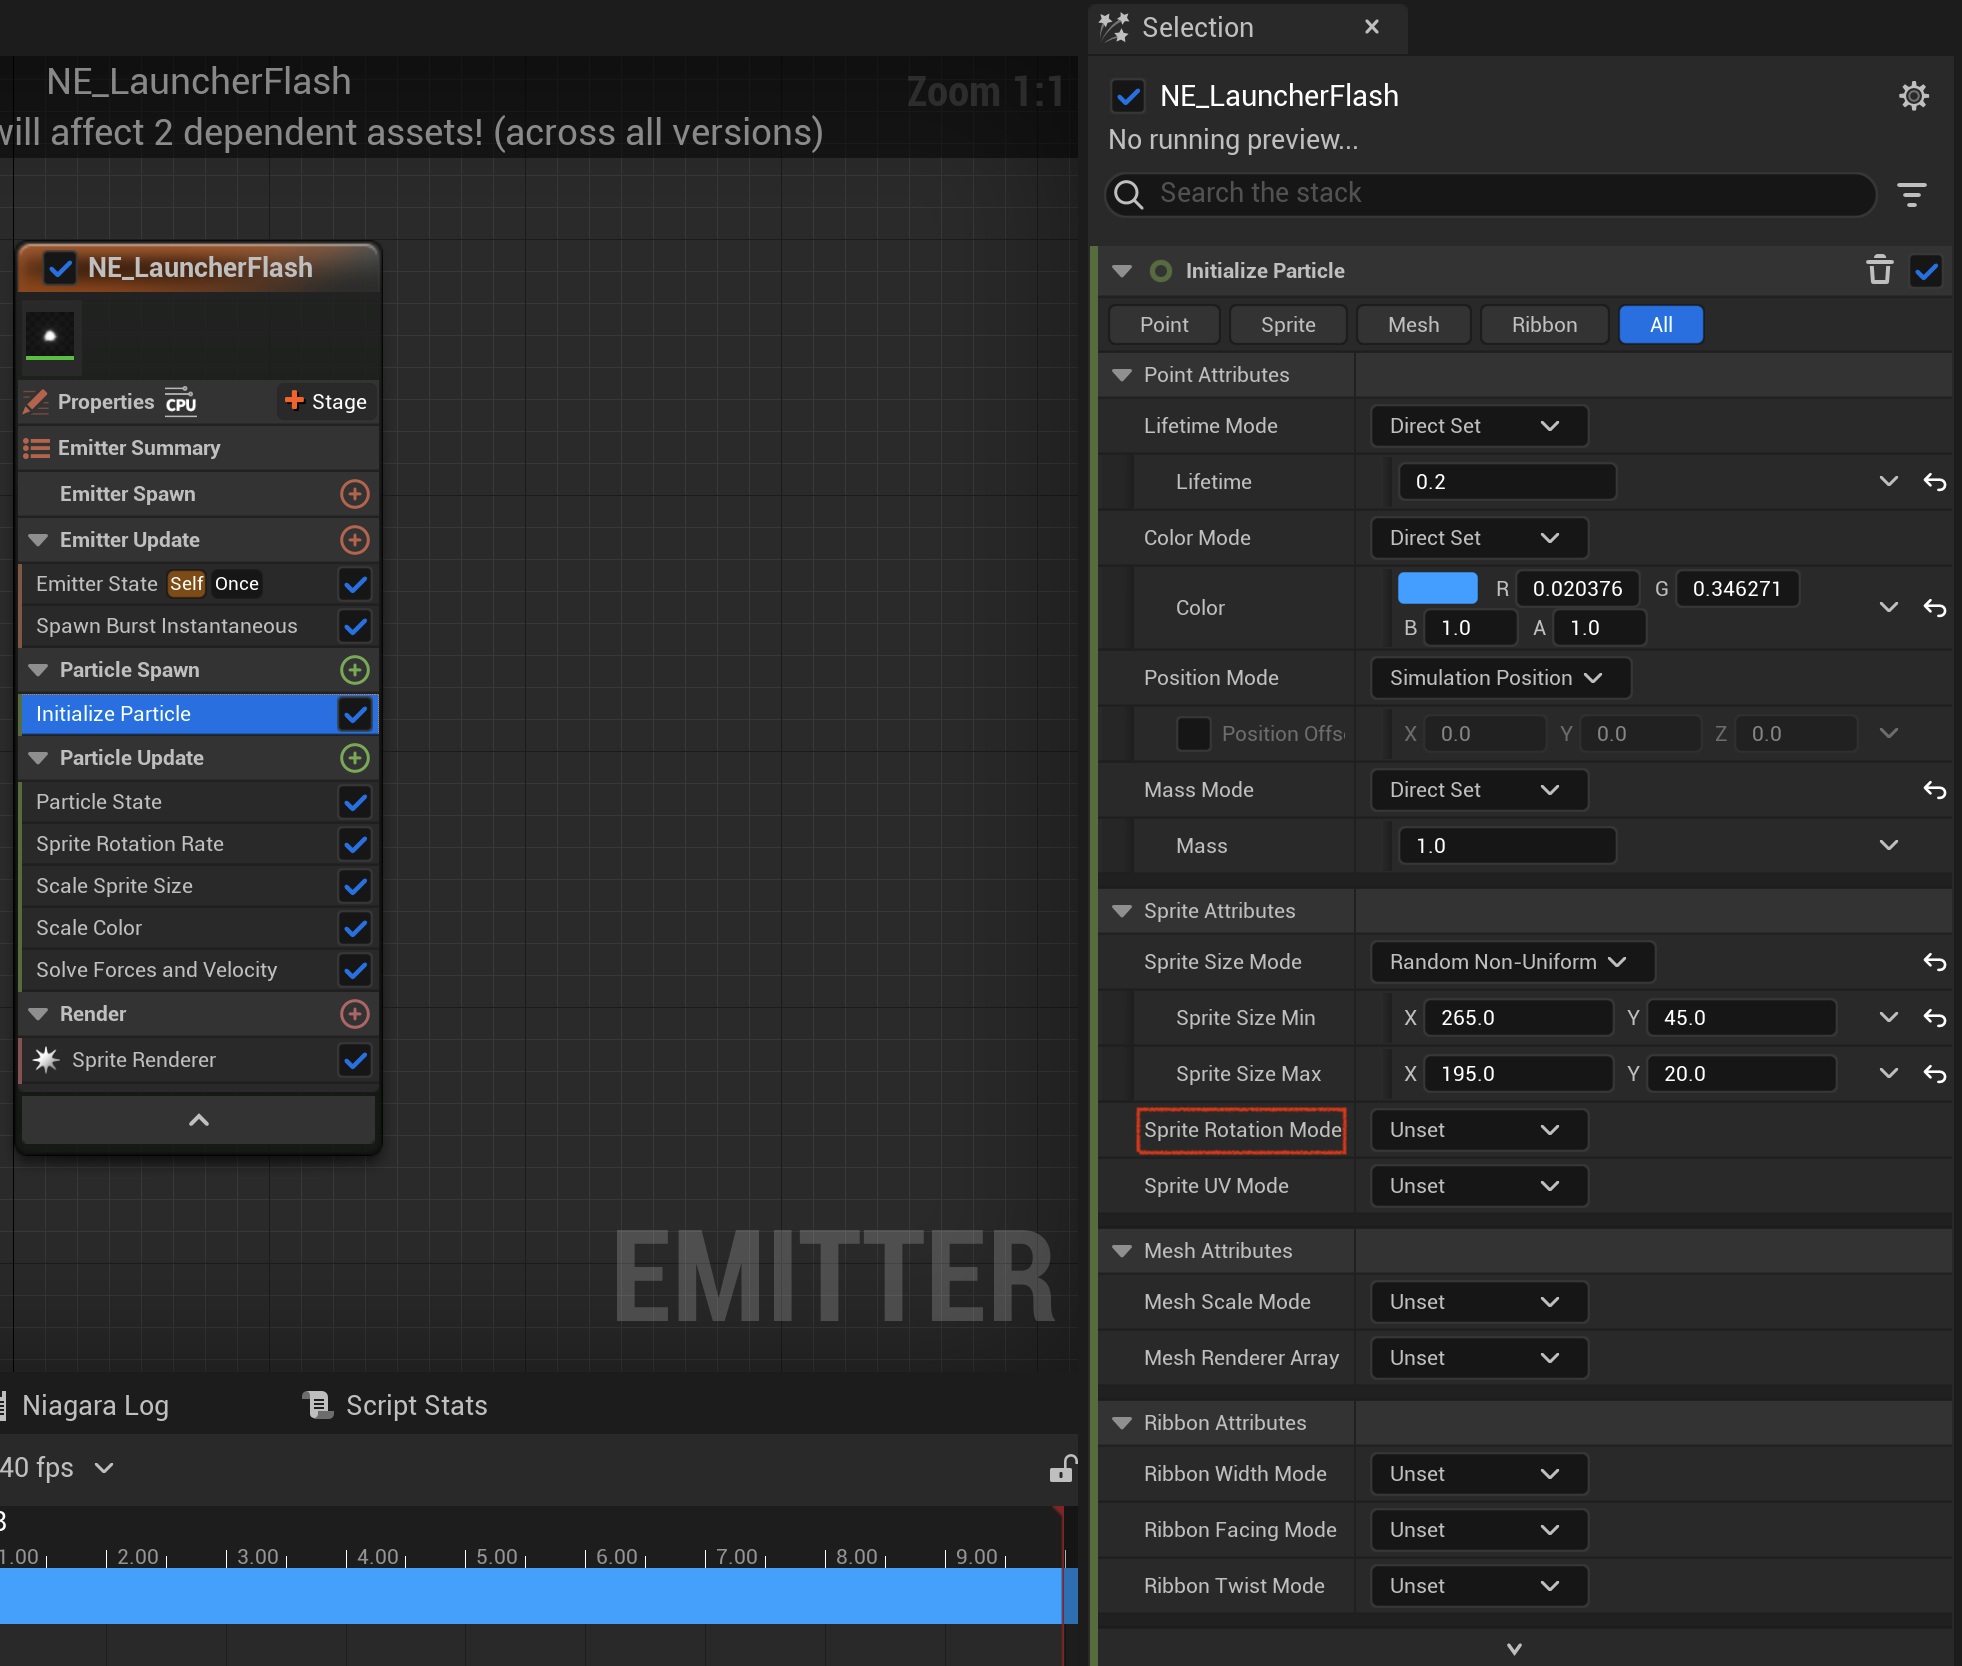Click the Emitter Summary list icon
This screenshot has height=1666, width=1962.
[x=36, y=448]
